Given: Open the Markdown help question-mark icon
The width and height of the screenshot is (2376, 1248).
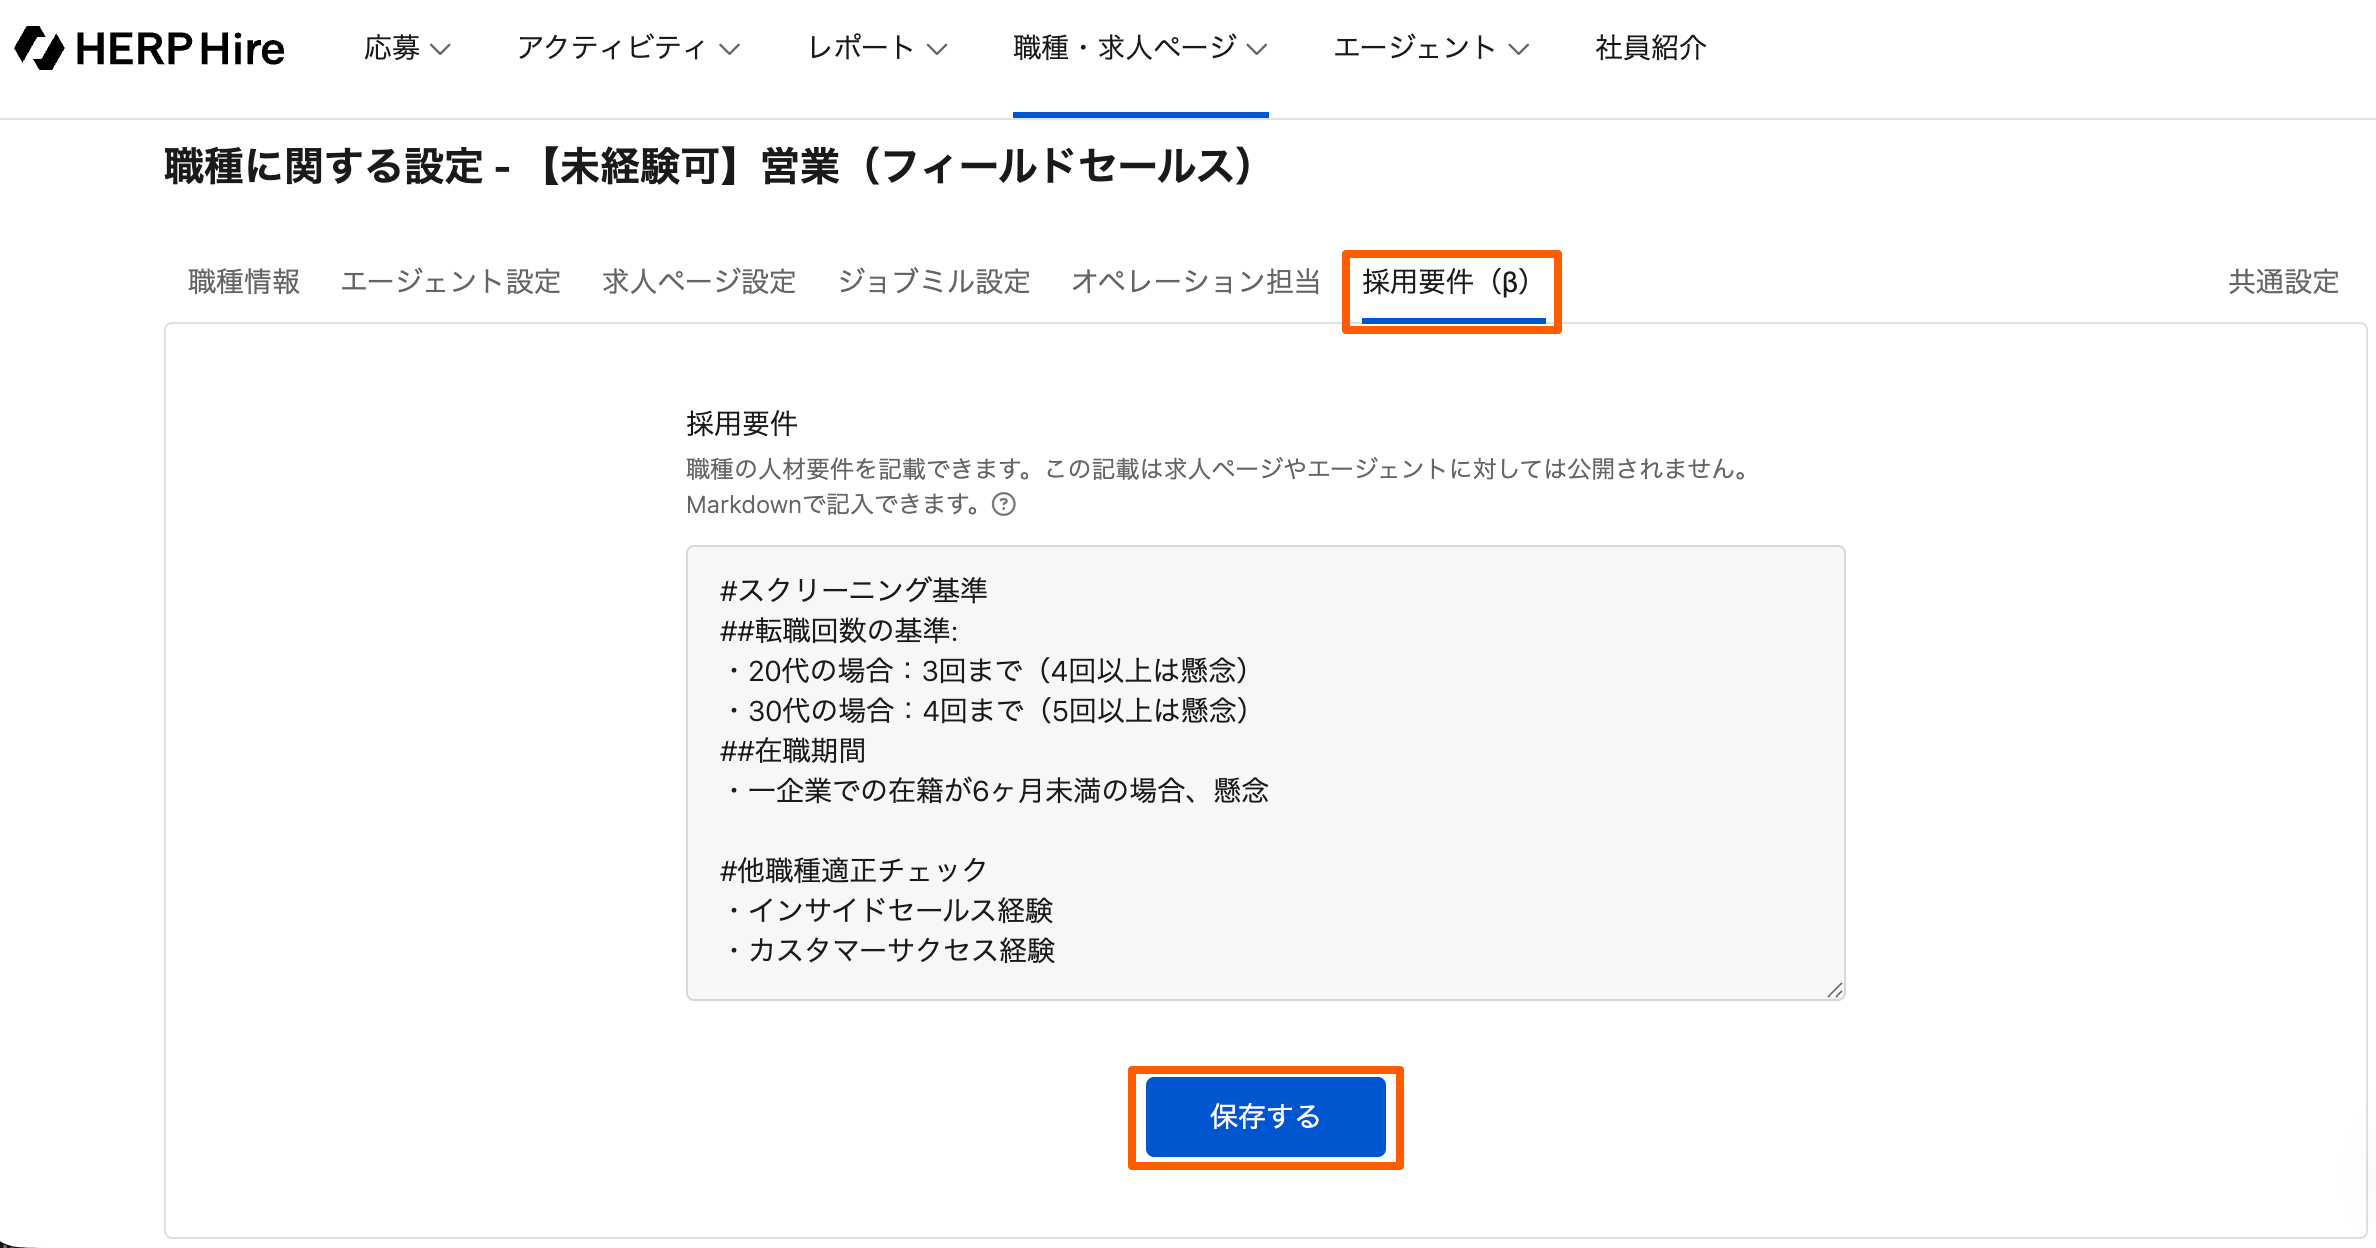Looking at the screenshot, I should [x=1003, y=505].
